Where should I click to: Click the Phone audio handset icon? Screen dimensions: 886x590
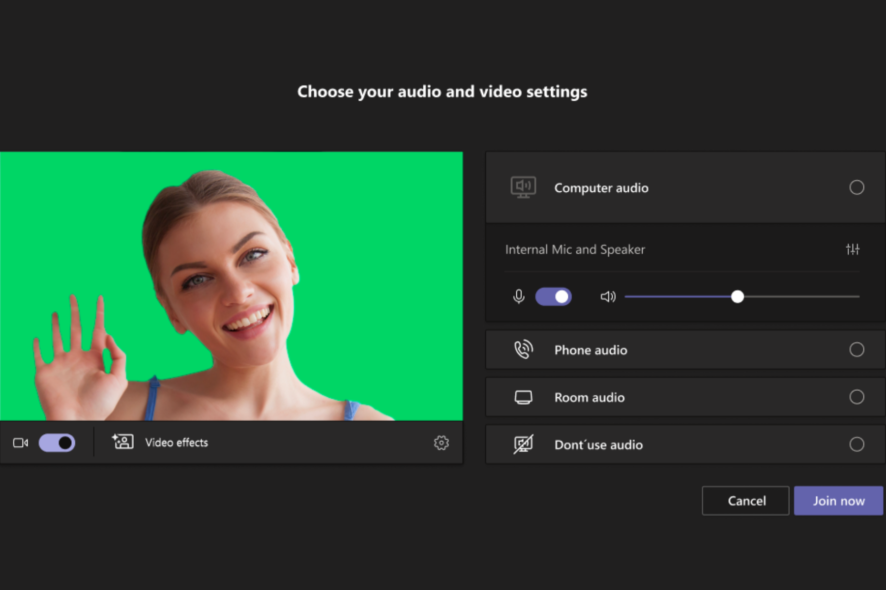tap(524, 349)
